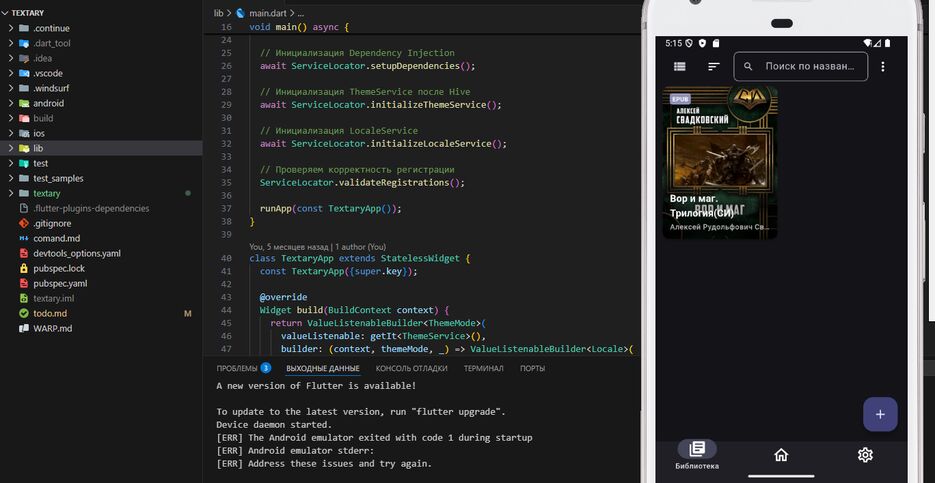
Task: Open the КОНСОЛЬ ОТЛАДКИ tab
Action: (x=411, y=368)
